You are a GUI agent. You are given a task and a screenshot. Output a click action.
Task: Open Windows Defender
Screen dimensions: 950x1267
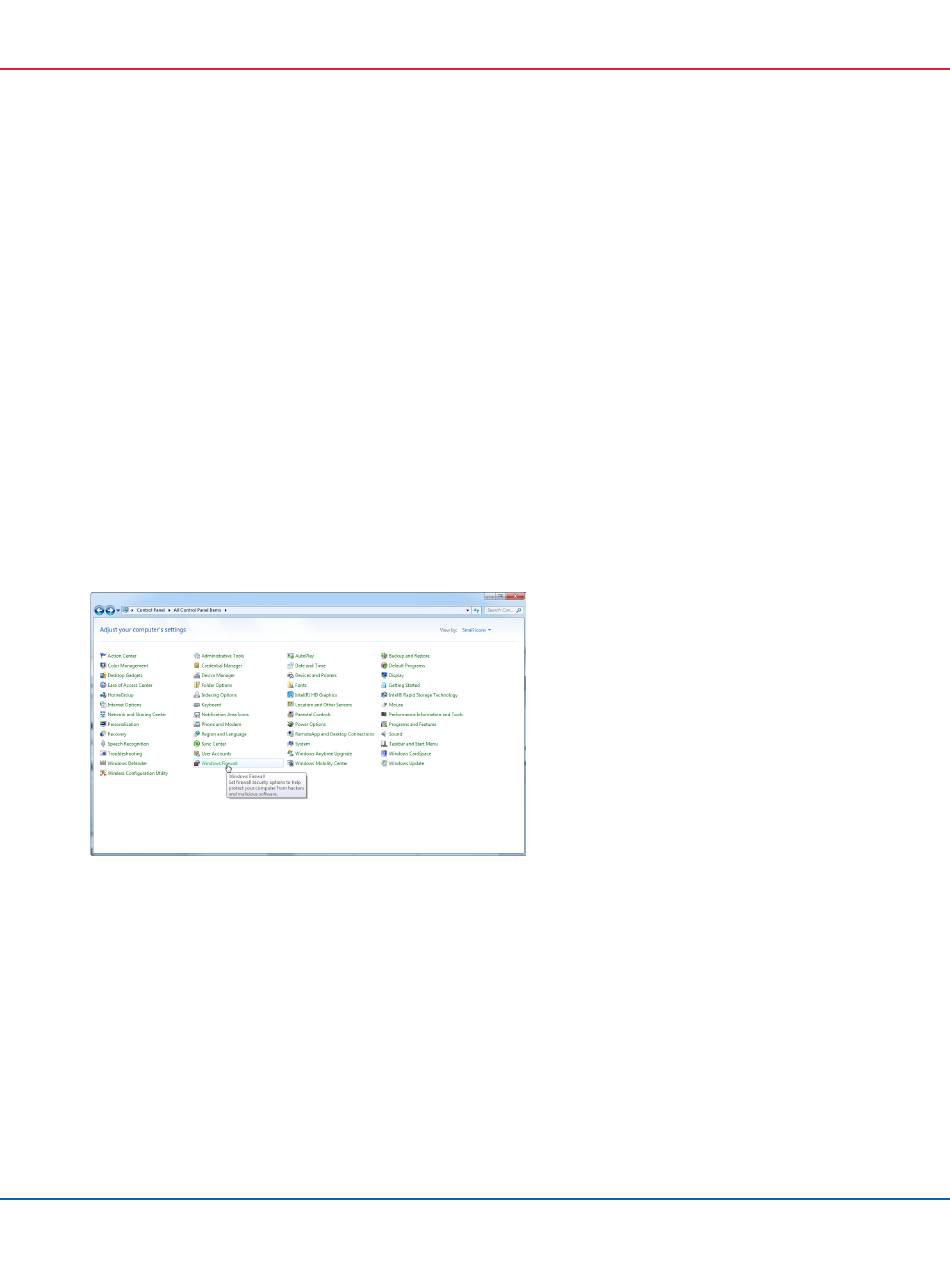coord(123,763)
